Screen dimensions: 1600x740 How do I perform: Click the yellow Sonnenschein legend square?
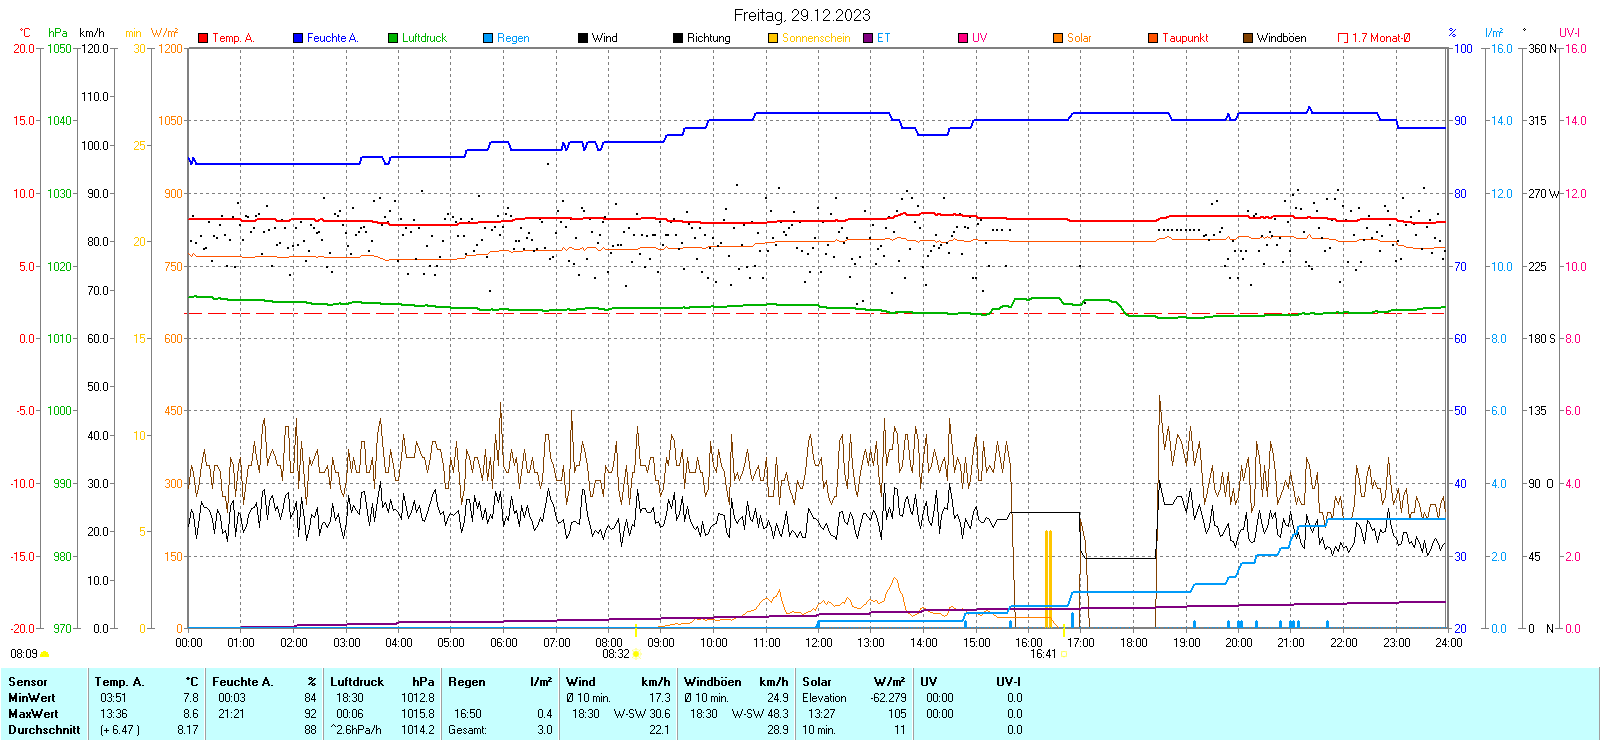pyautogui.click(x=773, y=38)
